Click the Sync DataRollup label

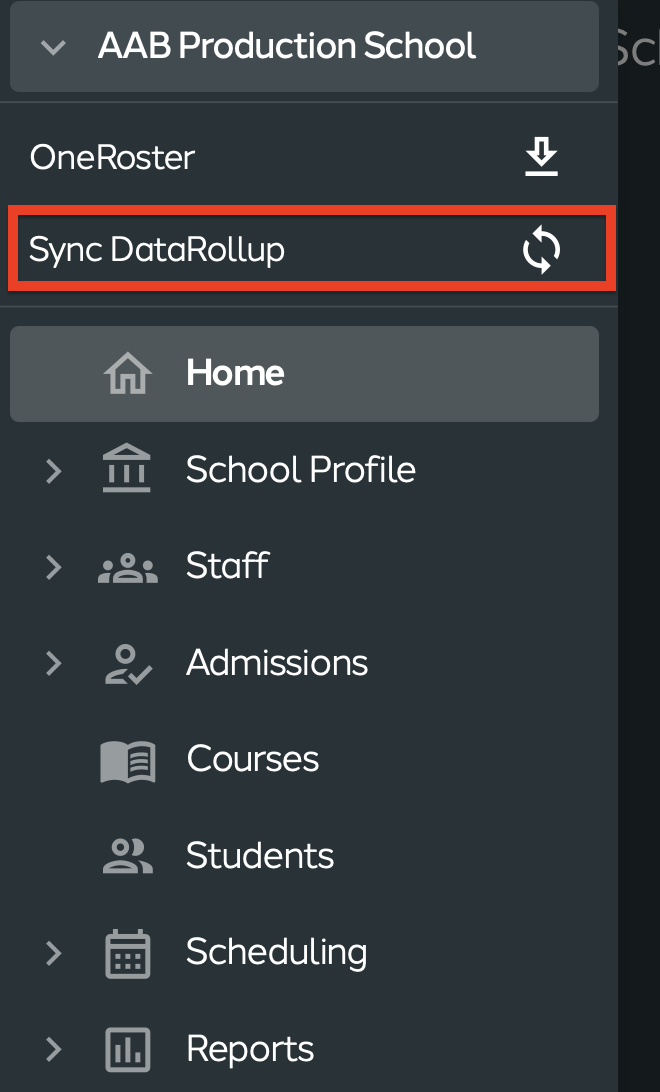pos(157,251)
